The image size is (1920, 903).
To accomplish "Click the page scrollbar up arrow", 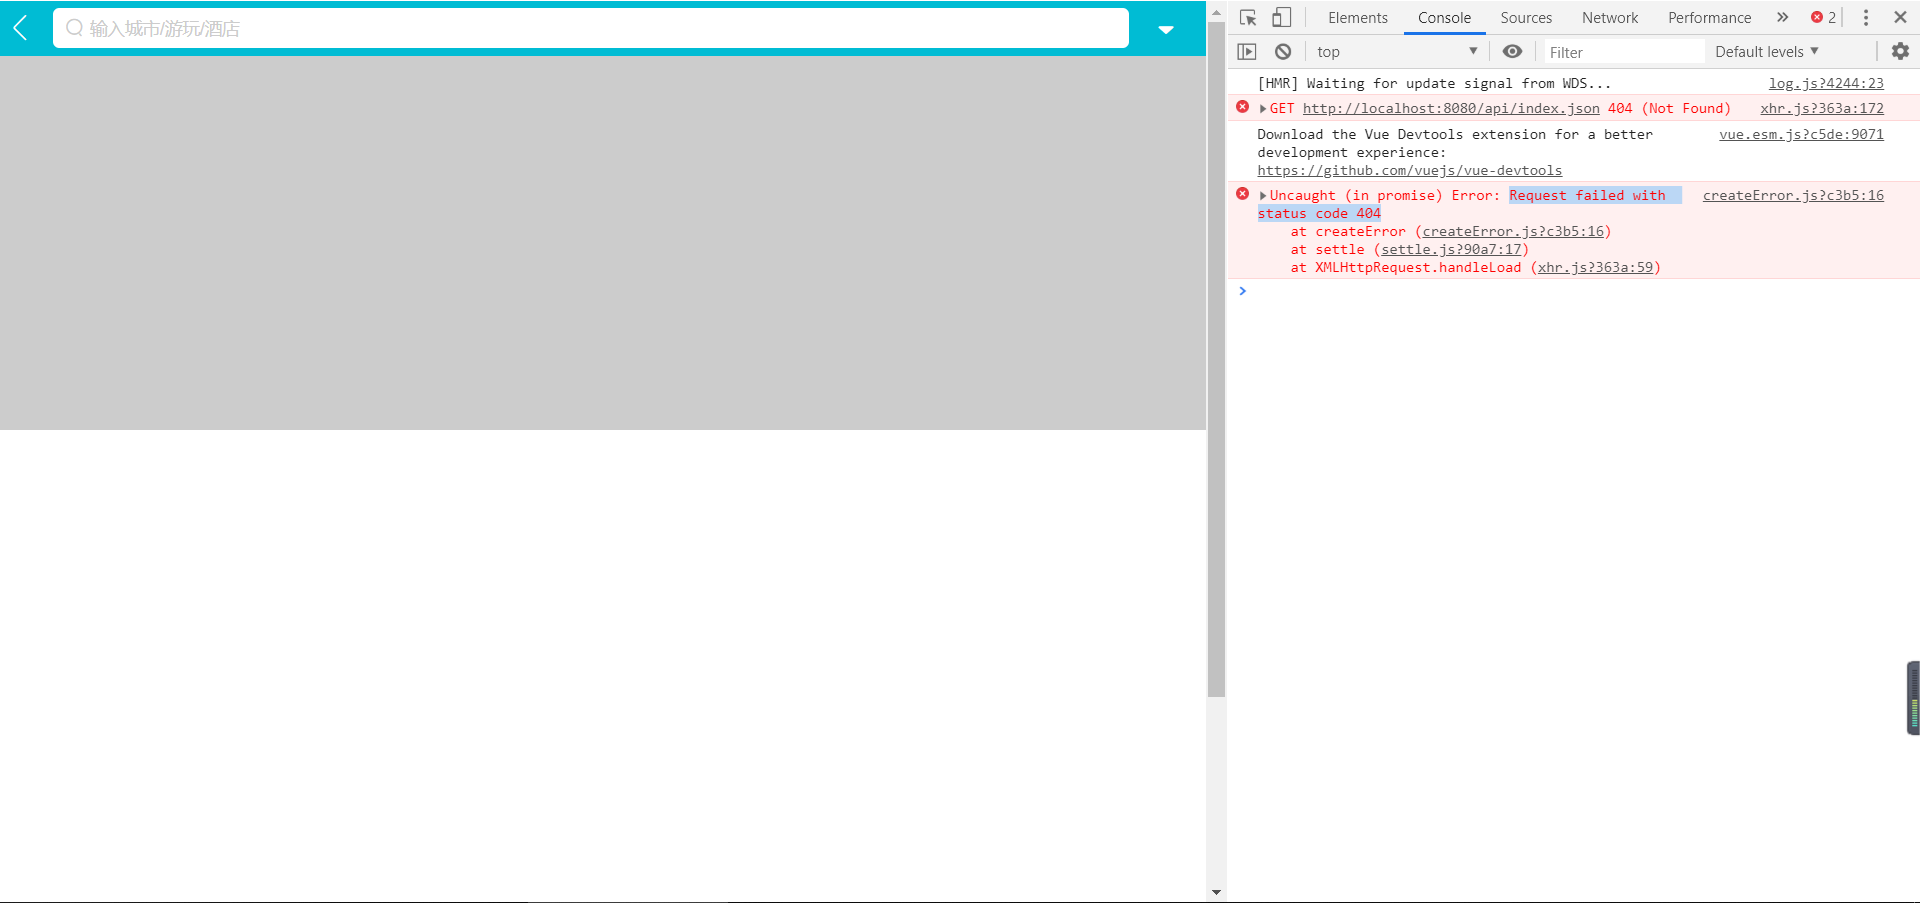I will click(1216, 12).
